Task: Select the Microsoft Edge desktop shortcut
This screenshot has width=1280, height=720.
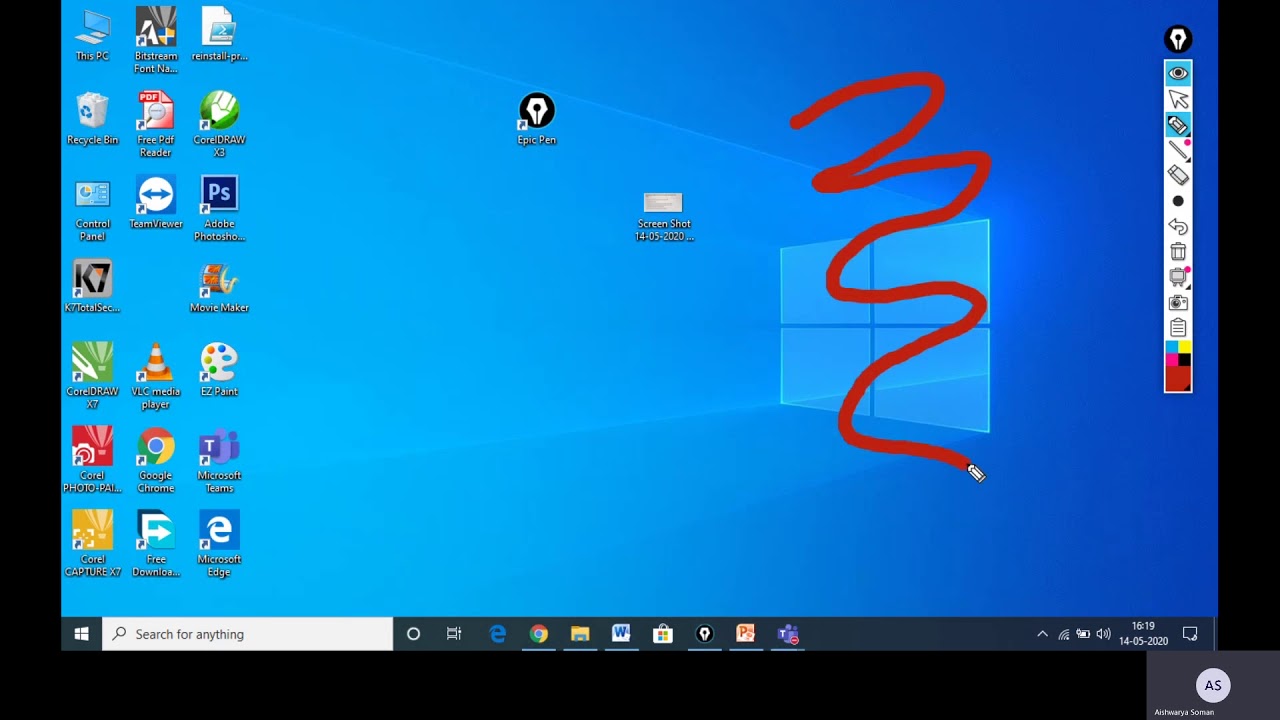Action: click(x=219, y=544)
